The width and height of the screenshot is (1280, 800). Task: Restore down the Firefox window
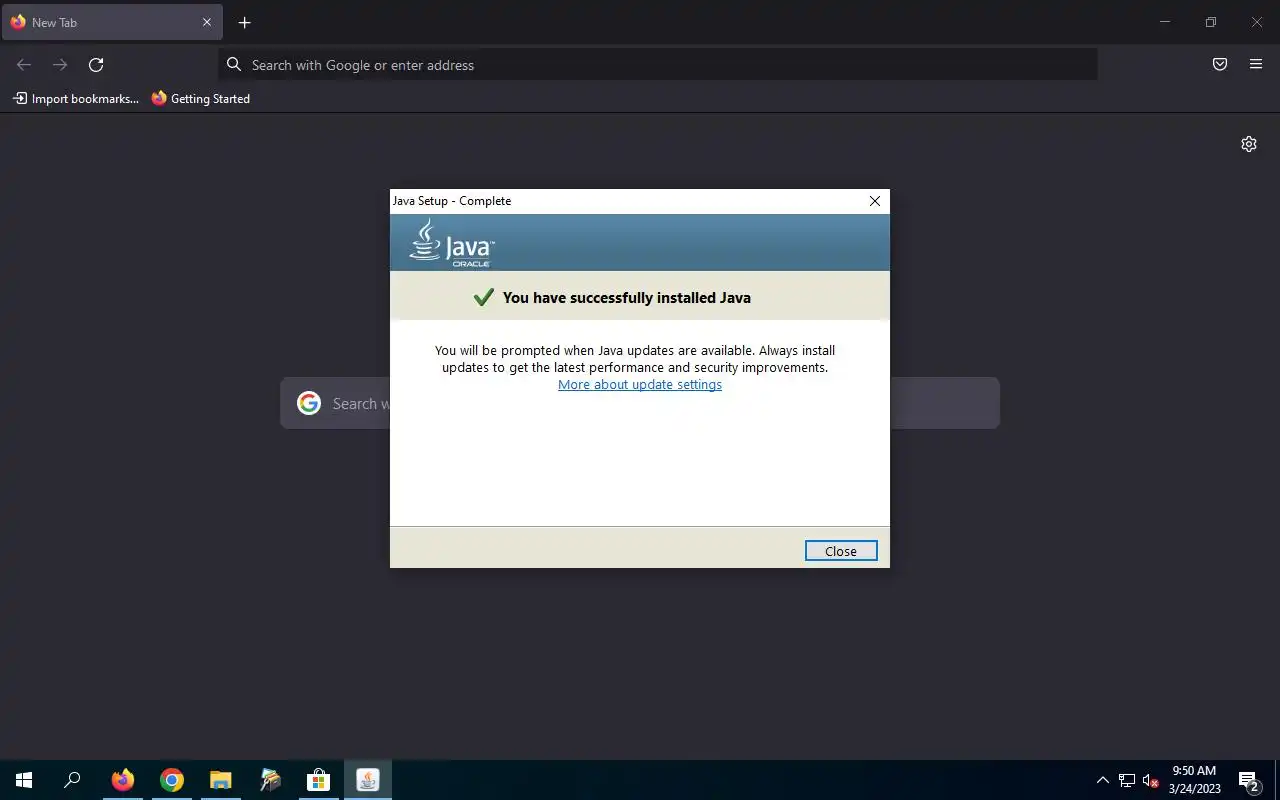[1211, 22]
